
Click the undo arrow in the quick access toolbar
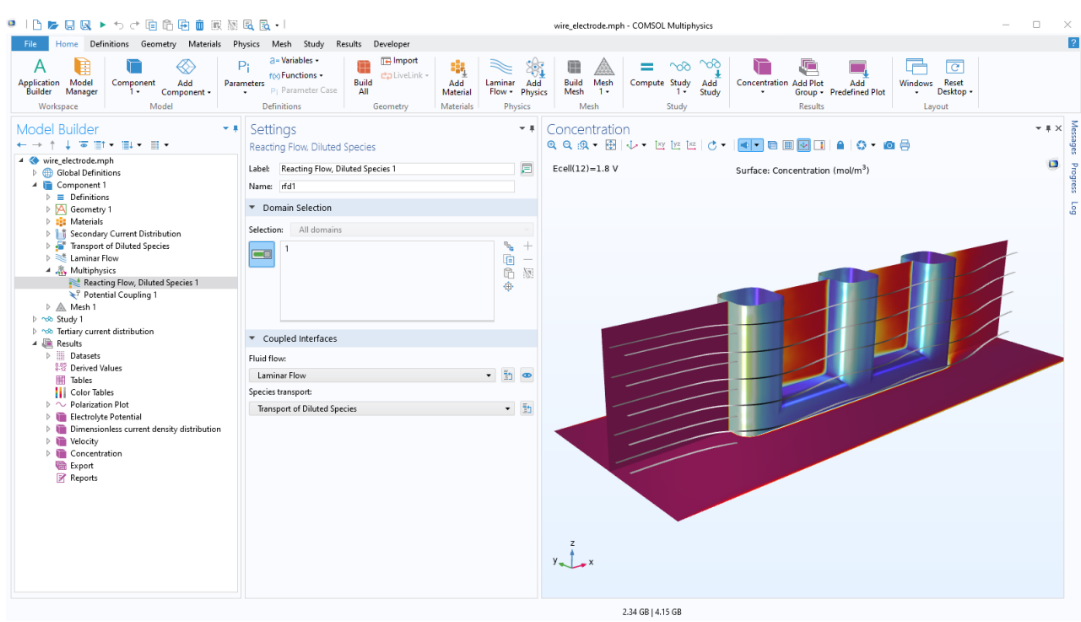119,26
